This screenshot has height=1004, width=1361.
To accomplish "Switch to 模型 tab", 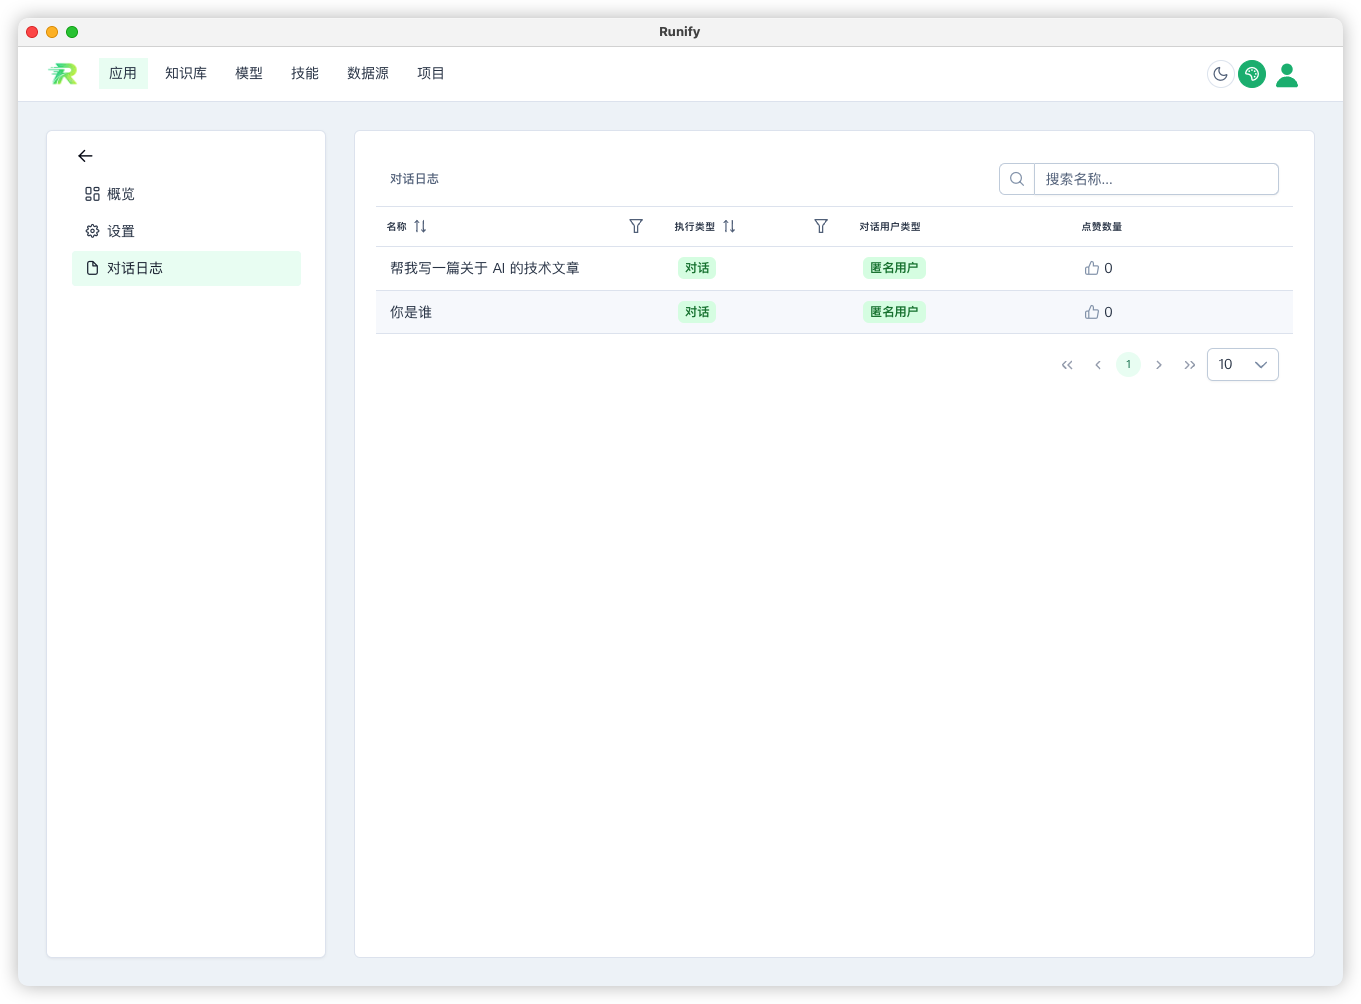I will 249,73.
